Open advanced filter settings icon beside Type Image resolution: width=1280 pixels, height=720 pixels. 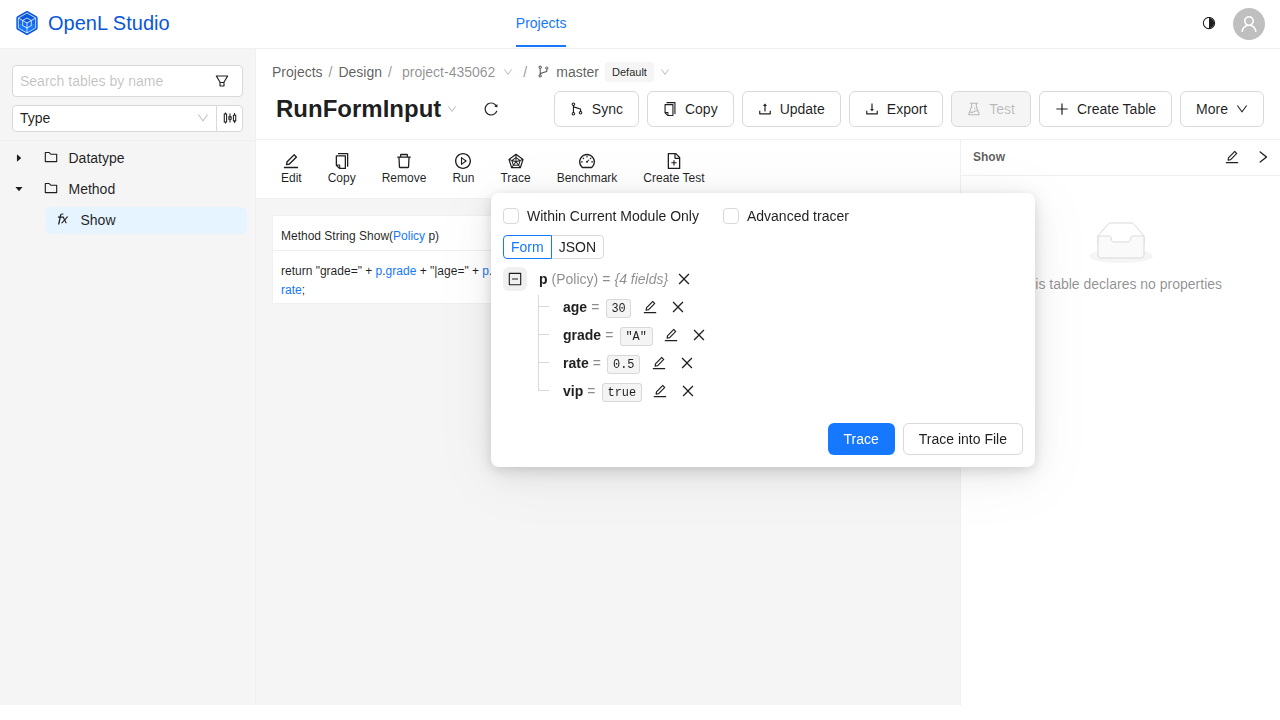tap(230, 118)
